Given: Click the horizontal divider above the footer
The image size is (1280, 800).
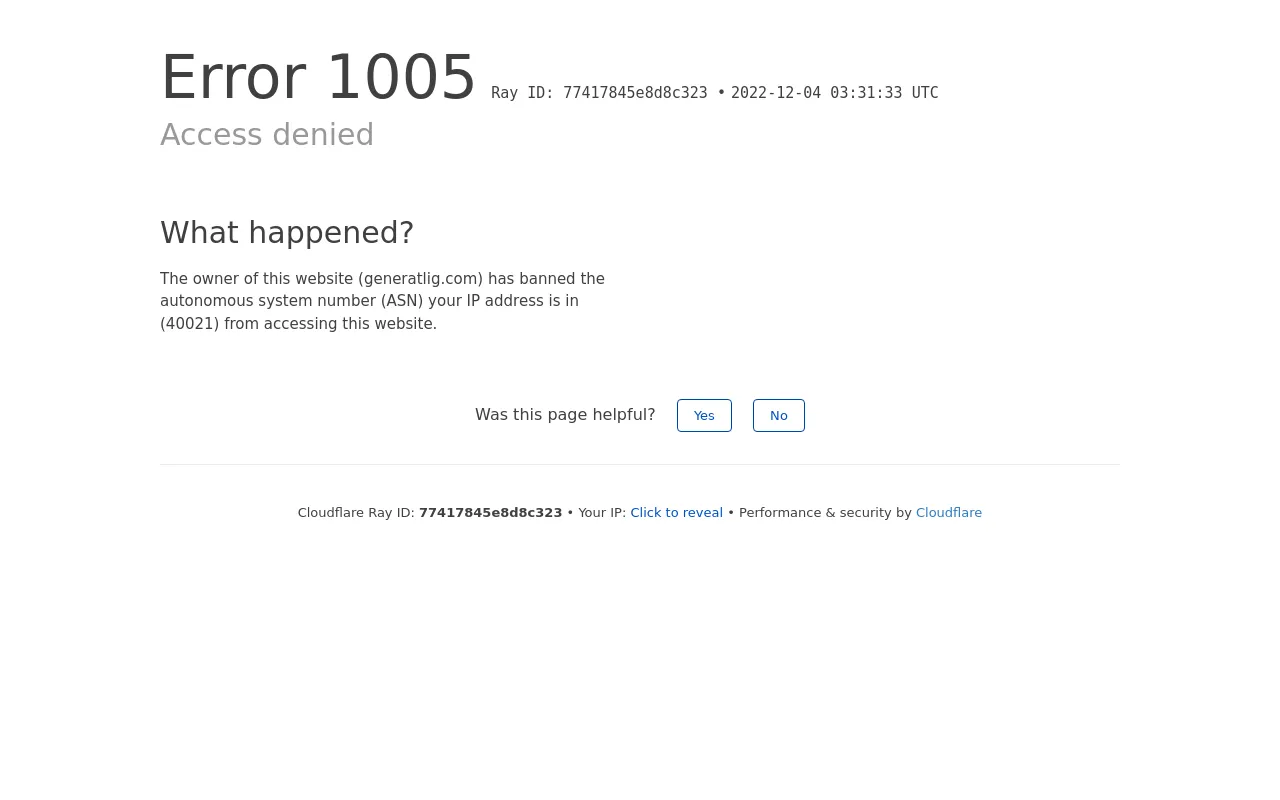Looking at the screenshot, I should point(640,464).
